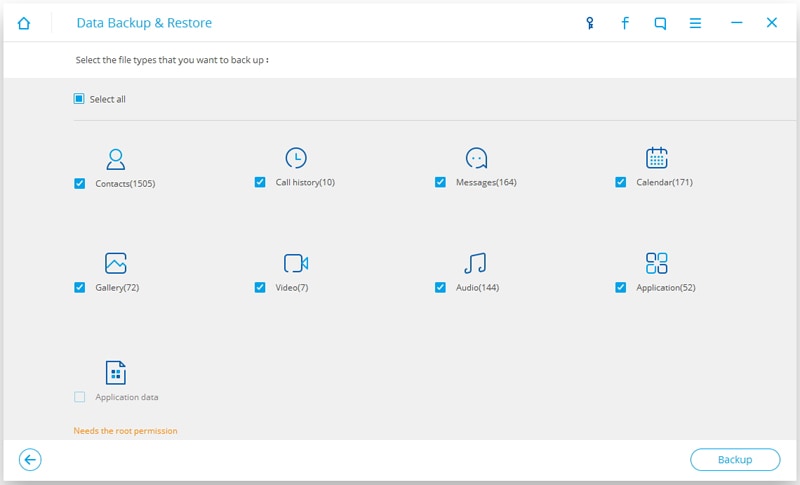Open the key registration icon
The height and width of the screenshot is (485, 800).
pyautogui.click(x=590, y=23)
